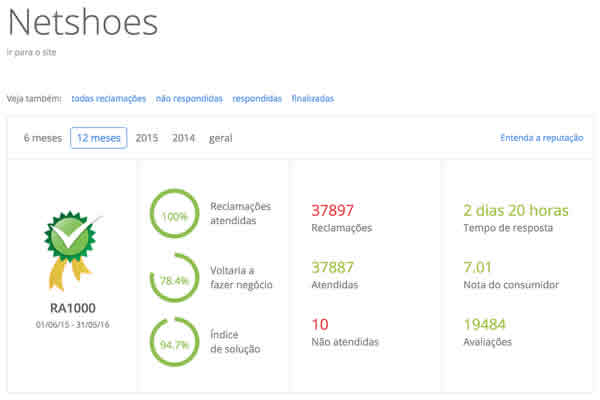Screen dimensions: 600x400
Task: Click the 78.4% Voltaria a fazer negócio gauge
Action: [x=174, y=280]
